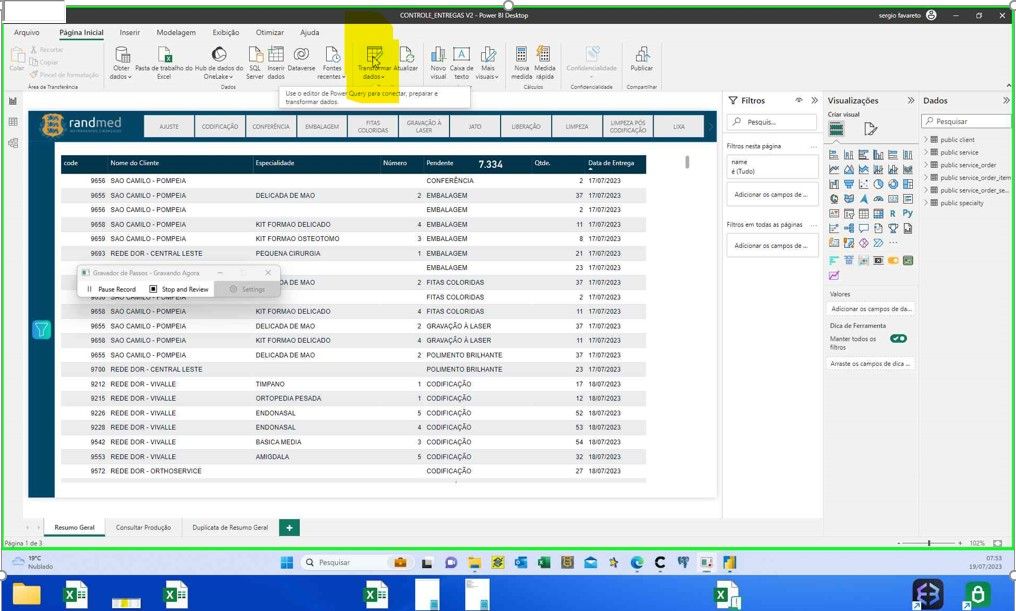Image resolution: width=1016 pixels, height=611 pixels.
Task: Open the Arquivo menu
Action: 27,32
